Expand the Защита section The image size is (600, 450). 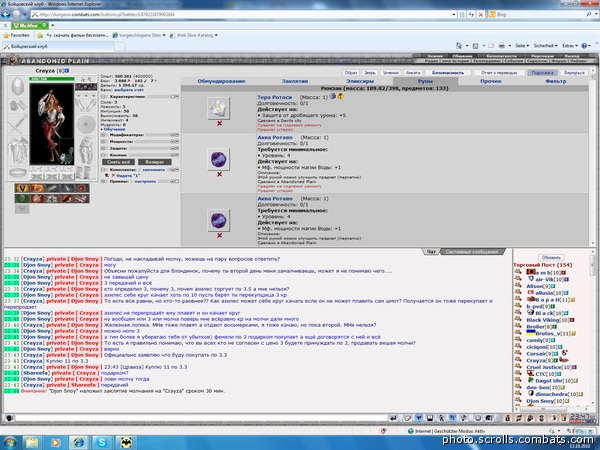point(104,148)
